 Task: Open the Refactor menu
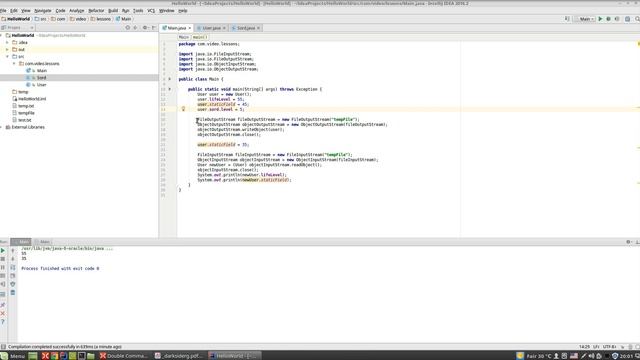(x=96, y=11)
